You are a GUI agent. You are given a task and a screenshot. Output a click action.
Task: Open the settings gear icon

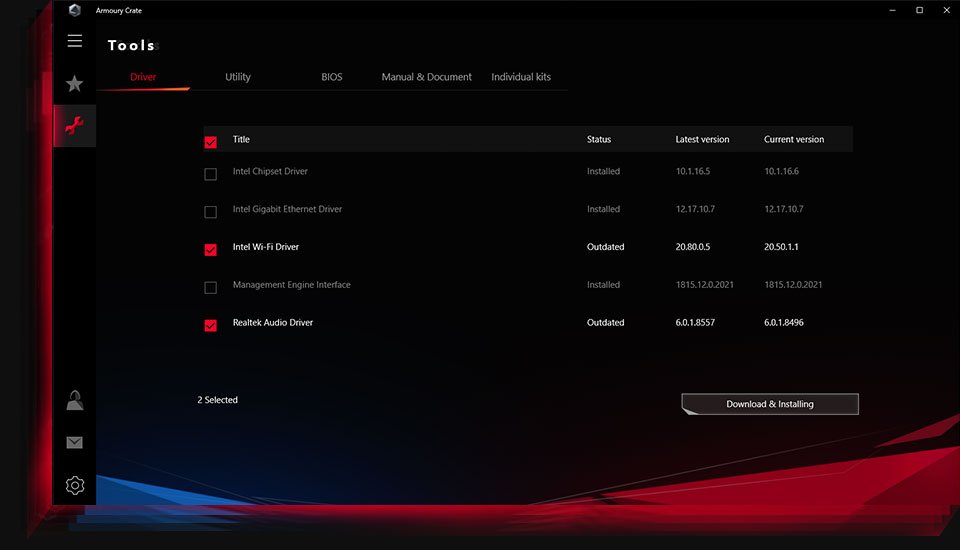pyautogui.click(x=75, y=486)
